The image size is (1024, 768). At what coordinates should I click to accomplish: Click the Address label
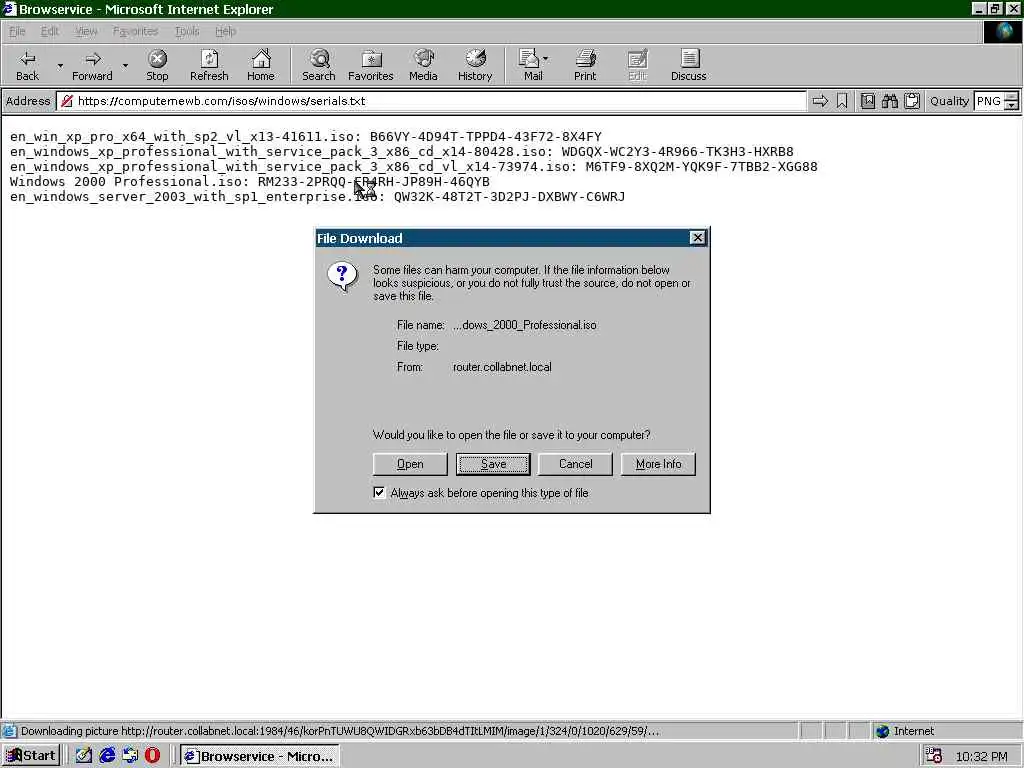(28, 101)
